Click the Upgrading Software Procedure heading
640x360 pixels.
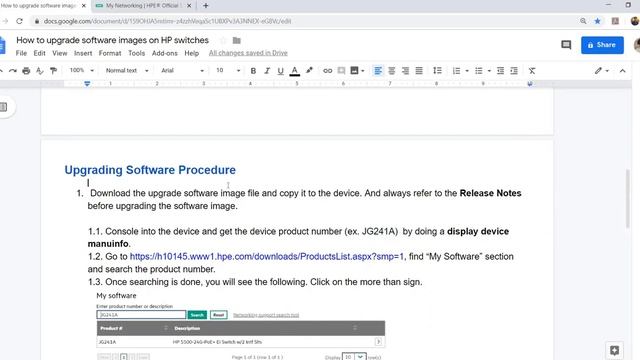click(x=150, y=170)
